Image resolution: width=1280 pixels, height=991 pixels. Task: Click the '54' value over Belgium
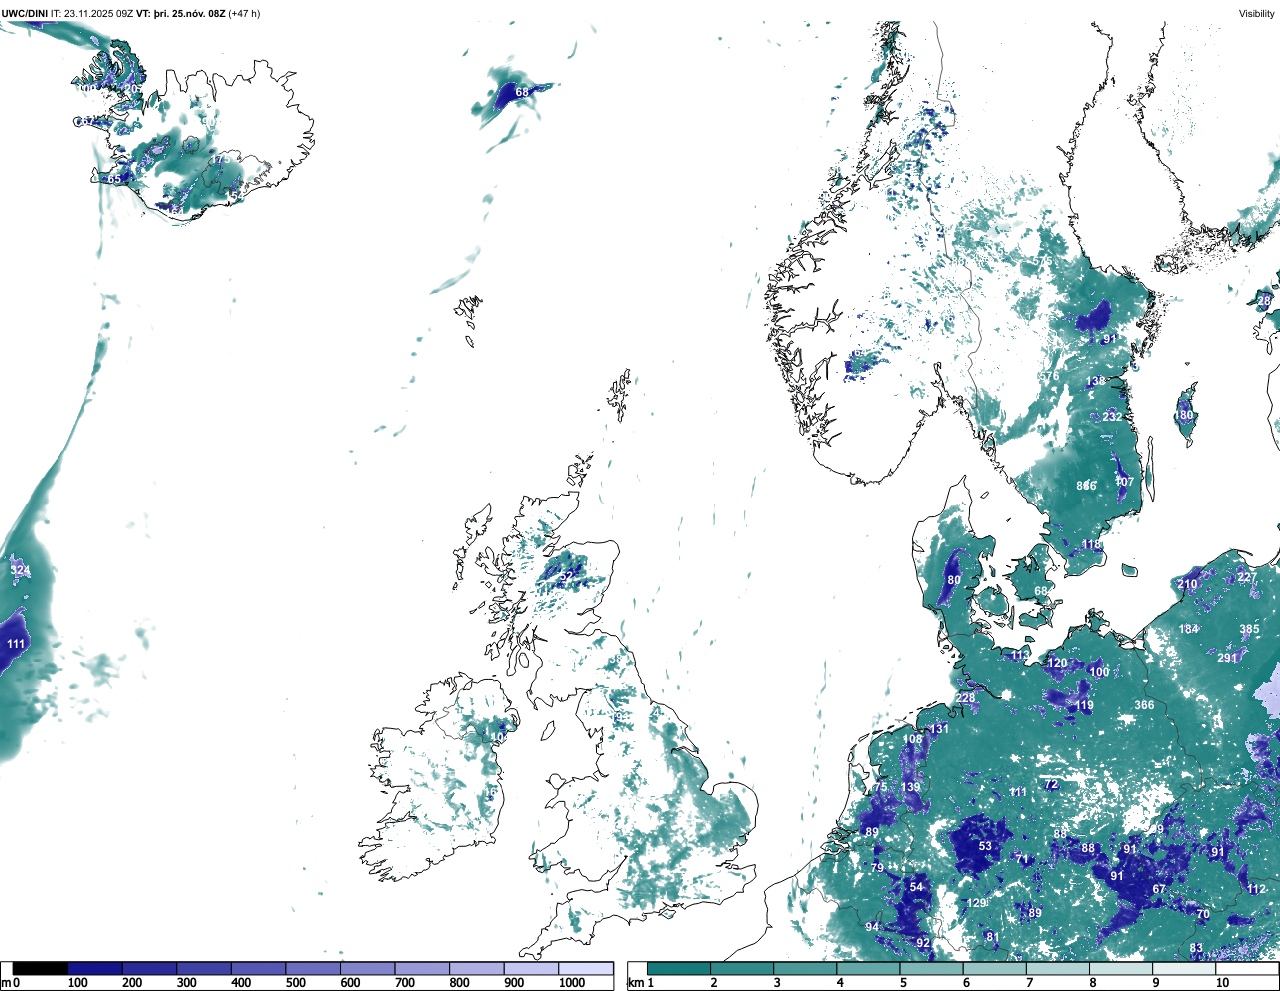[916, 887]
